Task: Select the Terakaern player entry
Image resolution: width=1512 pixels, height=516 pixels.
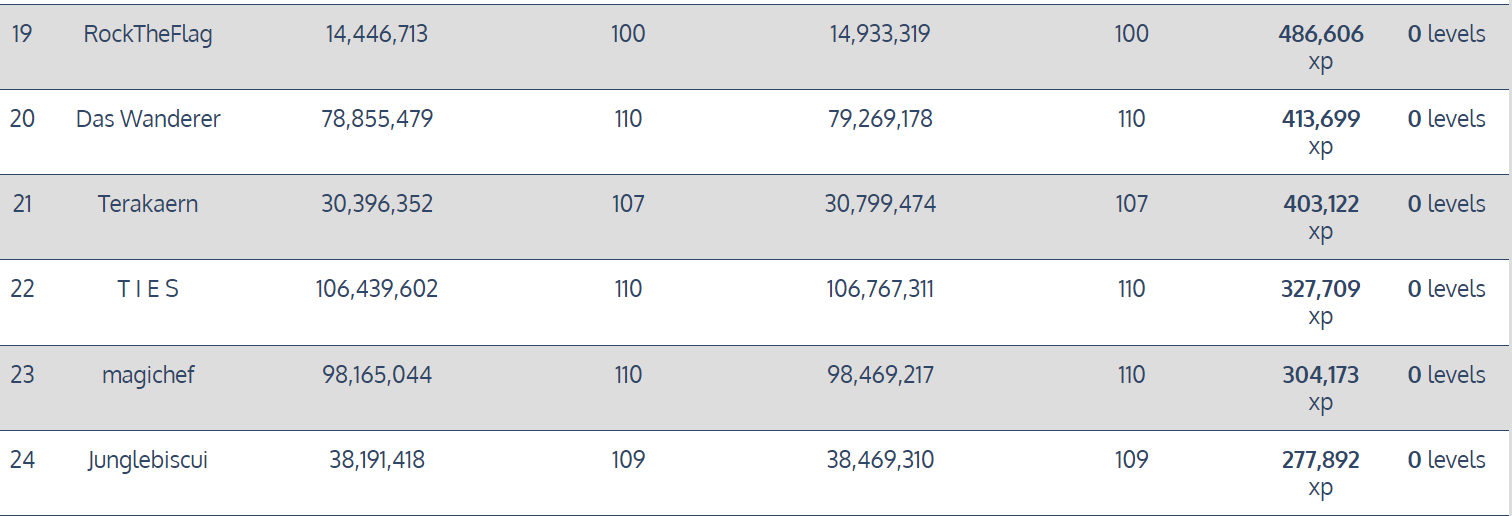Action: (148, 204)
